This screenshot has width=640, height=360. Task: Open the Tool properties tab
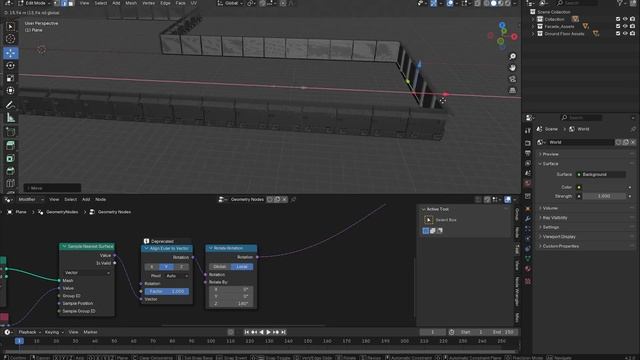tap(528, 131)
